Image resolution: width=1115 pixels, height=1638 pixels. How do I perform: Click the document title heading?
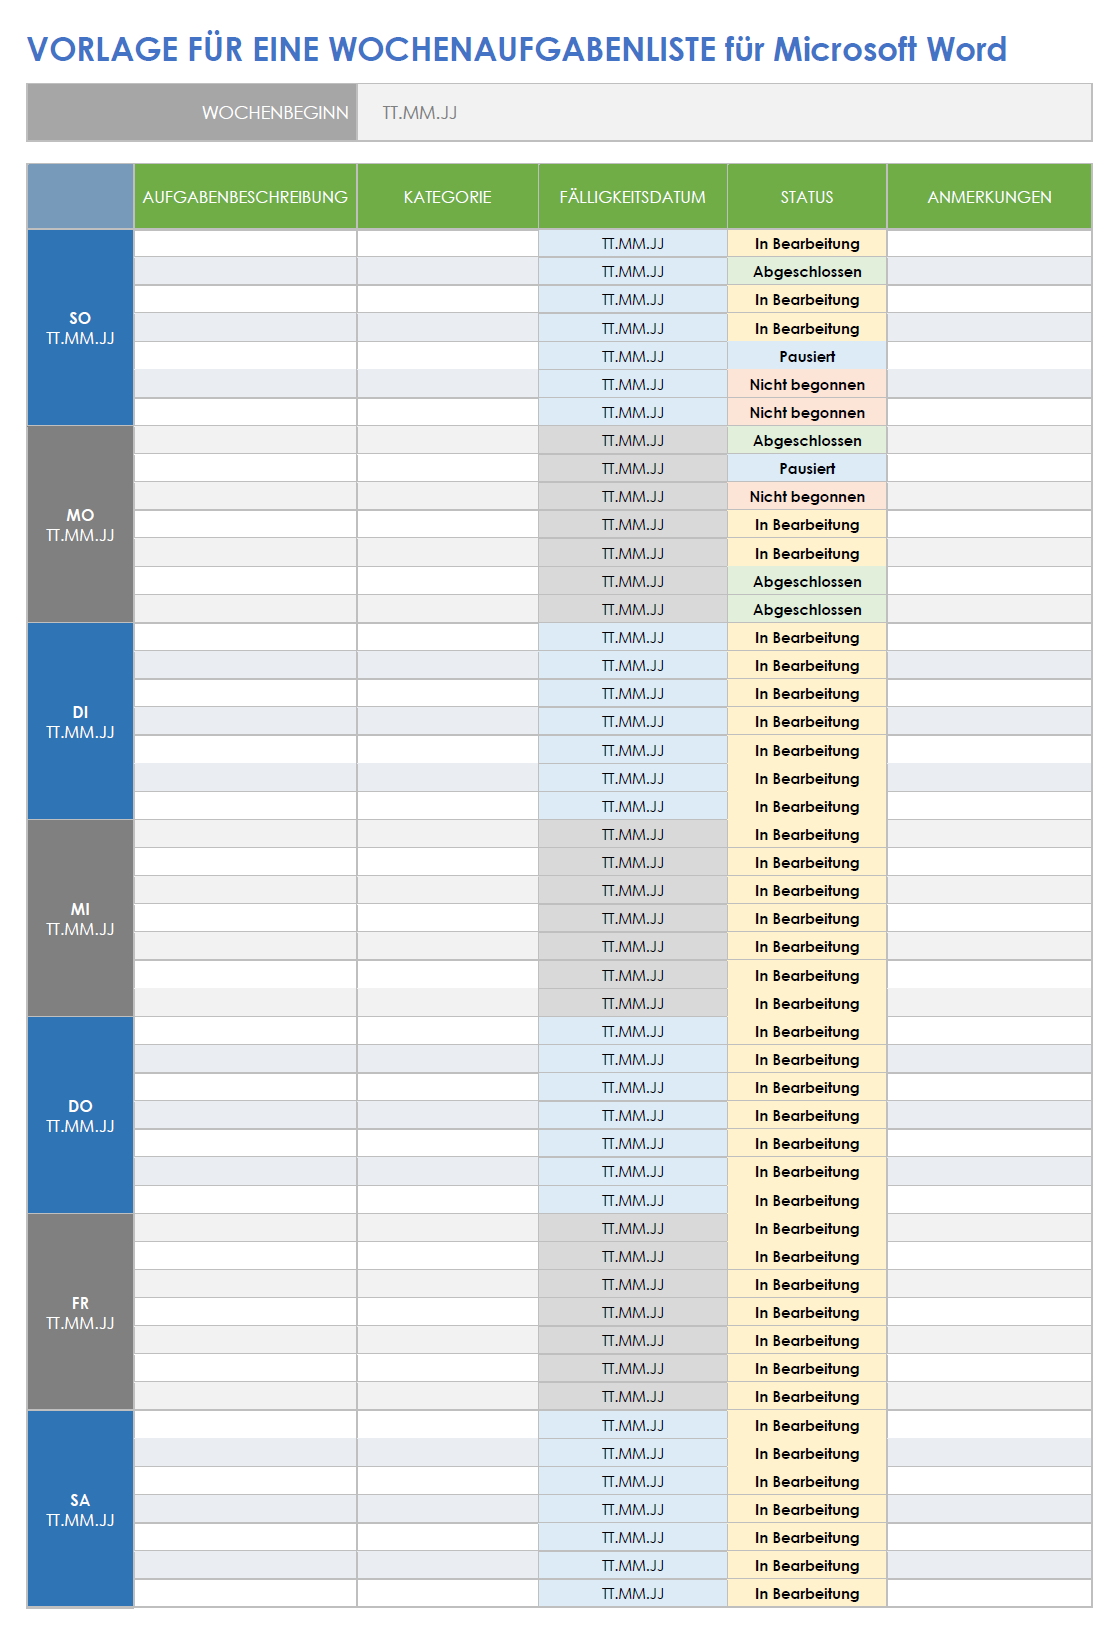(x=516, y=49)
